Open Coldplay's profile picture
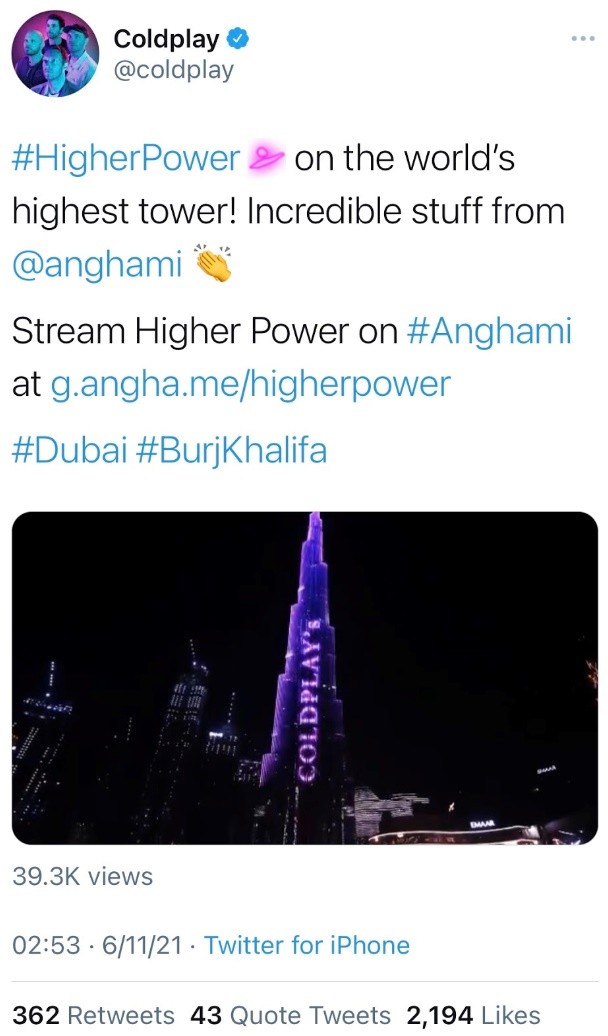 click(x=55, y=54)
